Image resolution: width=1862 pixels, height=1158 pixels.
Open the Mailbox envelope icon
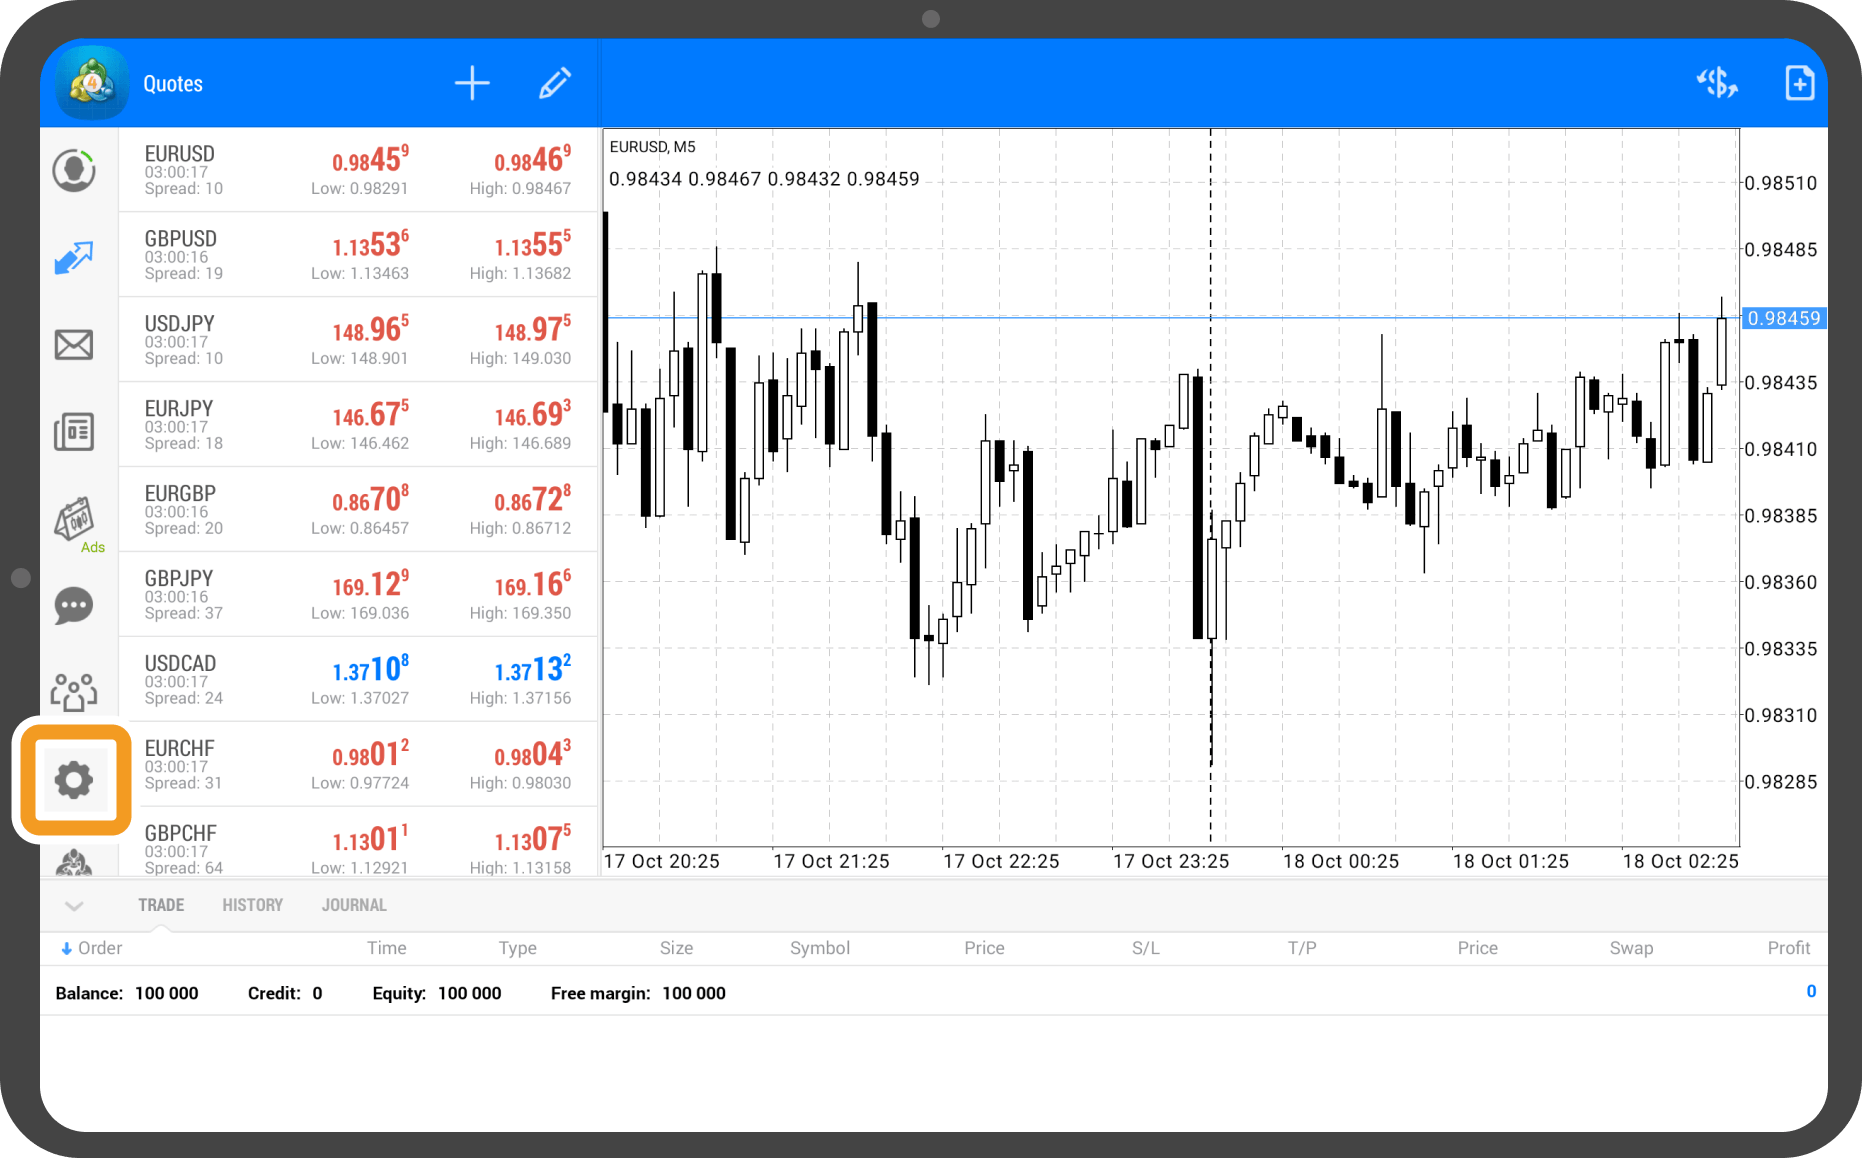pos(74,345)
